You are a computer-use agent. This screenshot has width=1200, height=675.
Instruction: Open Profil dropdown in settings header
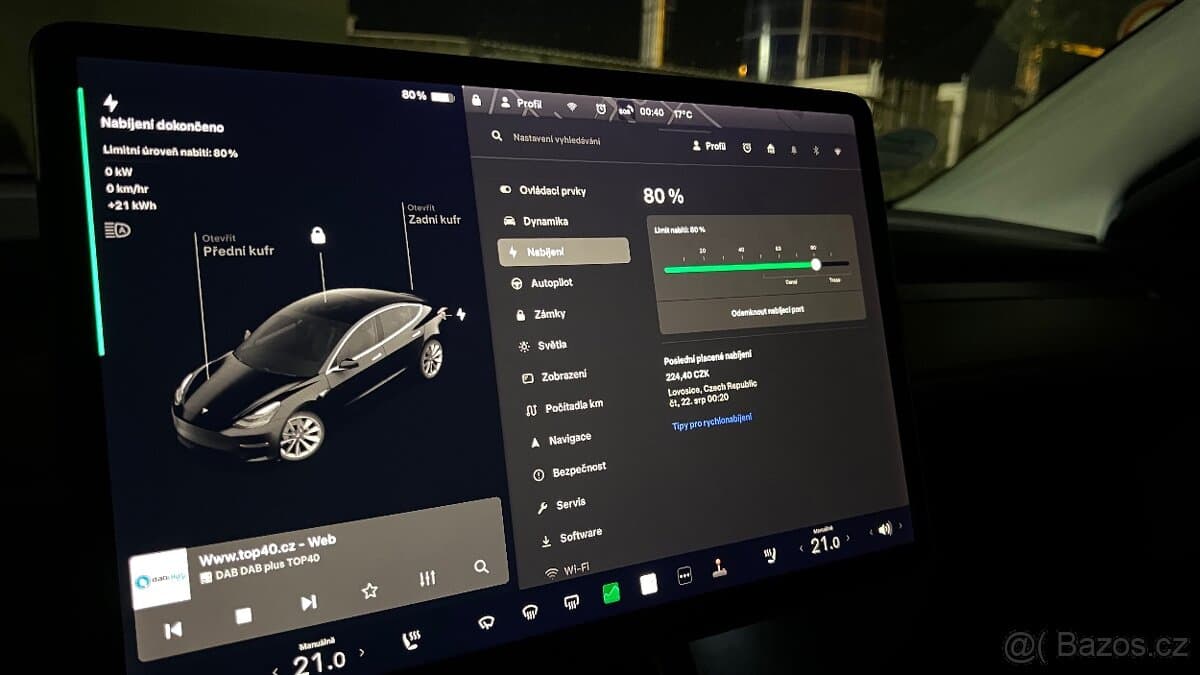click(709, 146)
